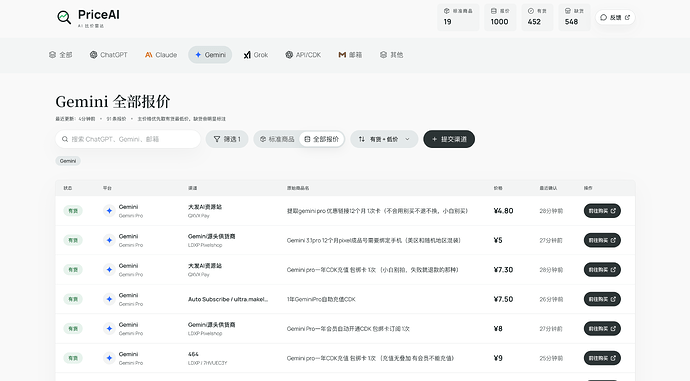Open the PriceAI home title link
The image size is (690, 381).
click(x=99, y=15)
